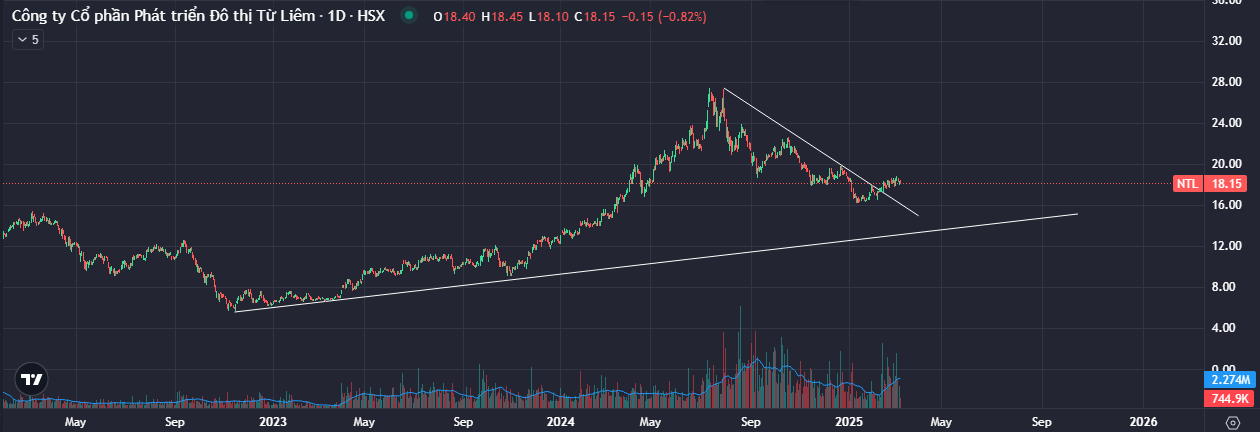Image resolution: width=1260 pixels, height=432 pixels.
Task: Click the open value O18.40
Action: [x=455, y=17]
